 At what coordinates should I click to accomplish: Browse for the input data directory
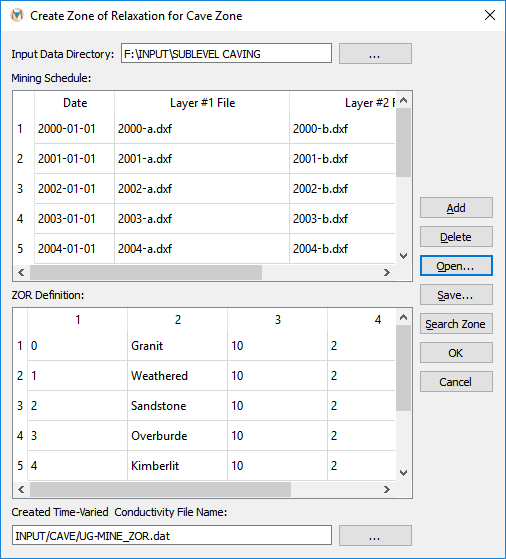[375, 53]
